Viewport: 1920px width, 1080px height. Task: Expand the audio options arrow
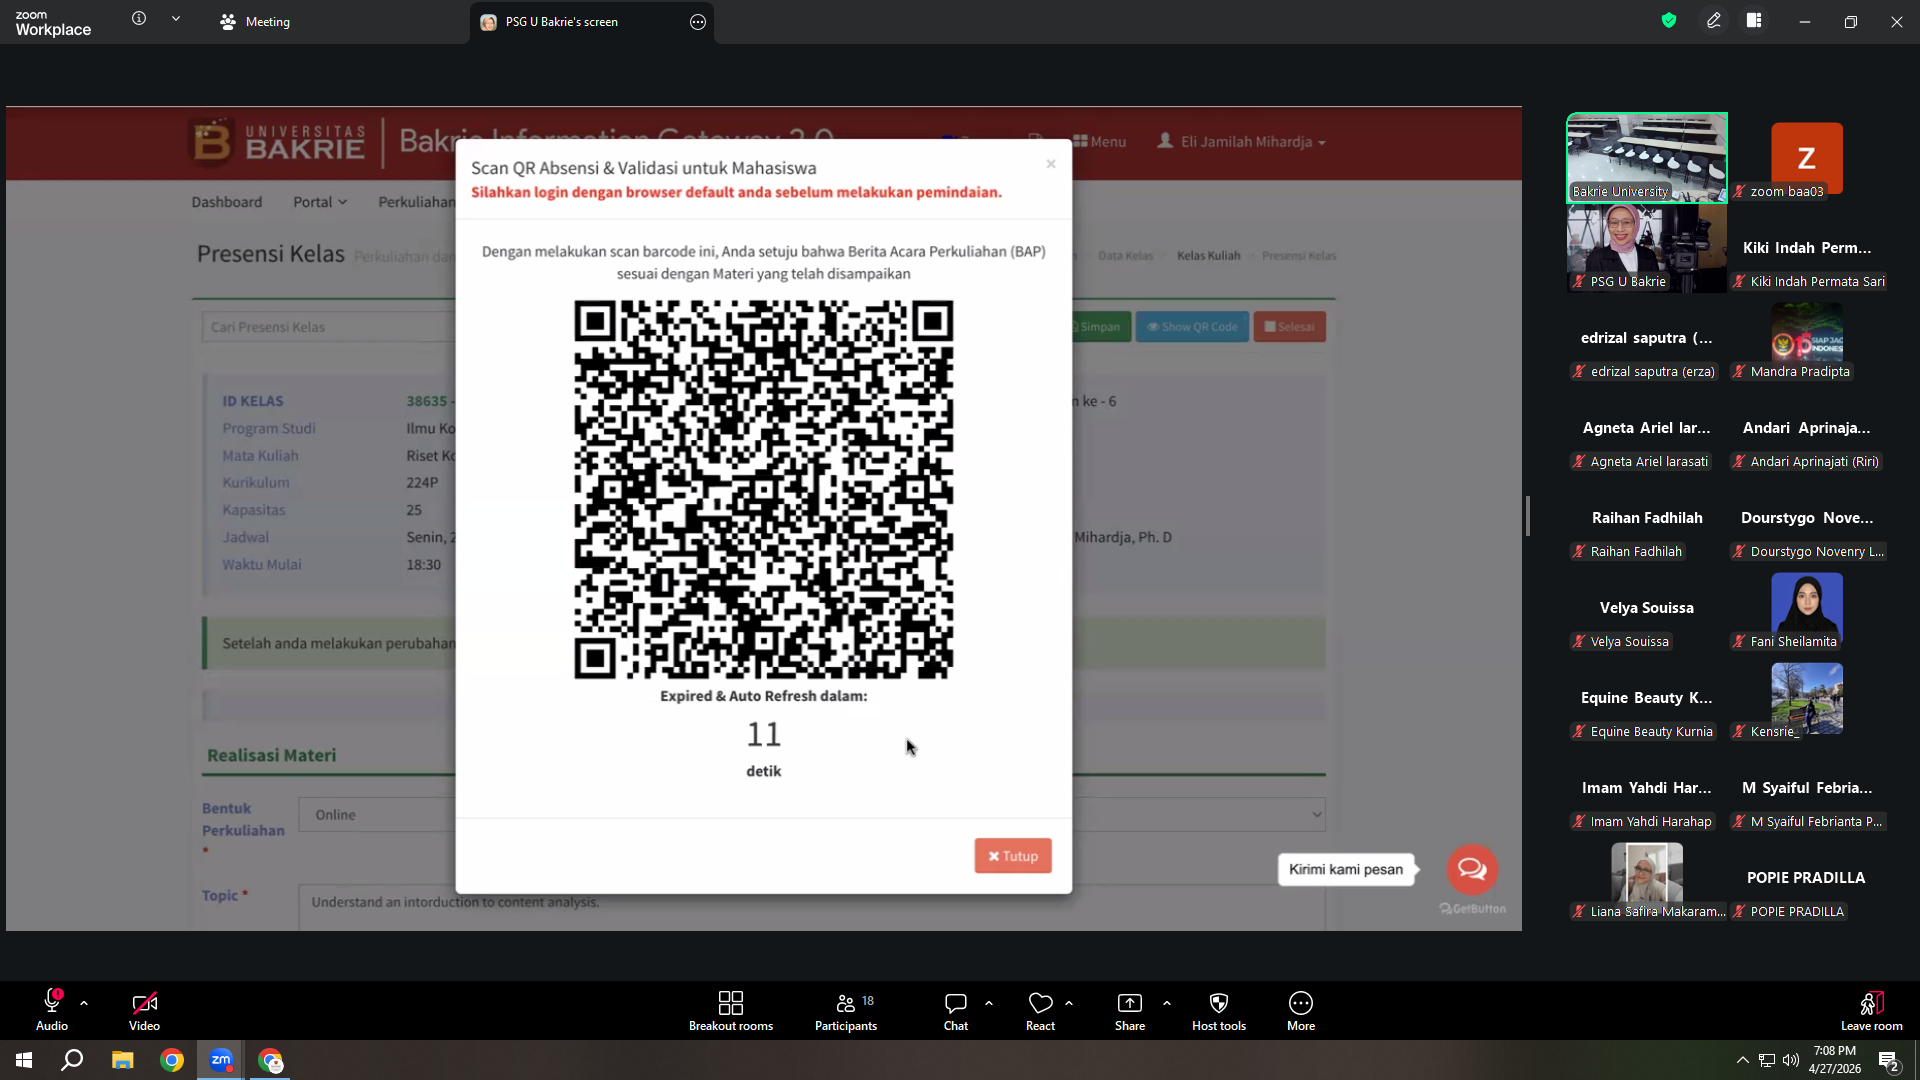84,1003
